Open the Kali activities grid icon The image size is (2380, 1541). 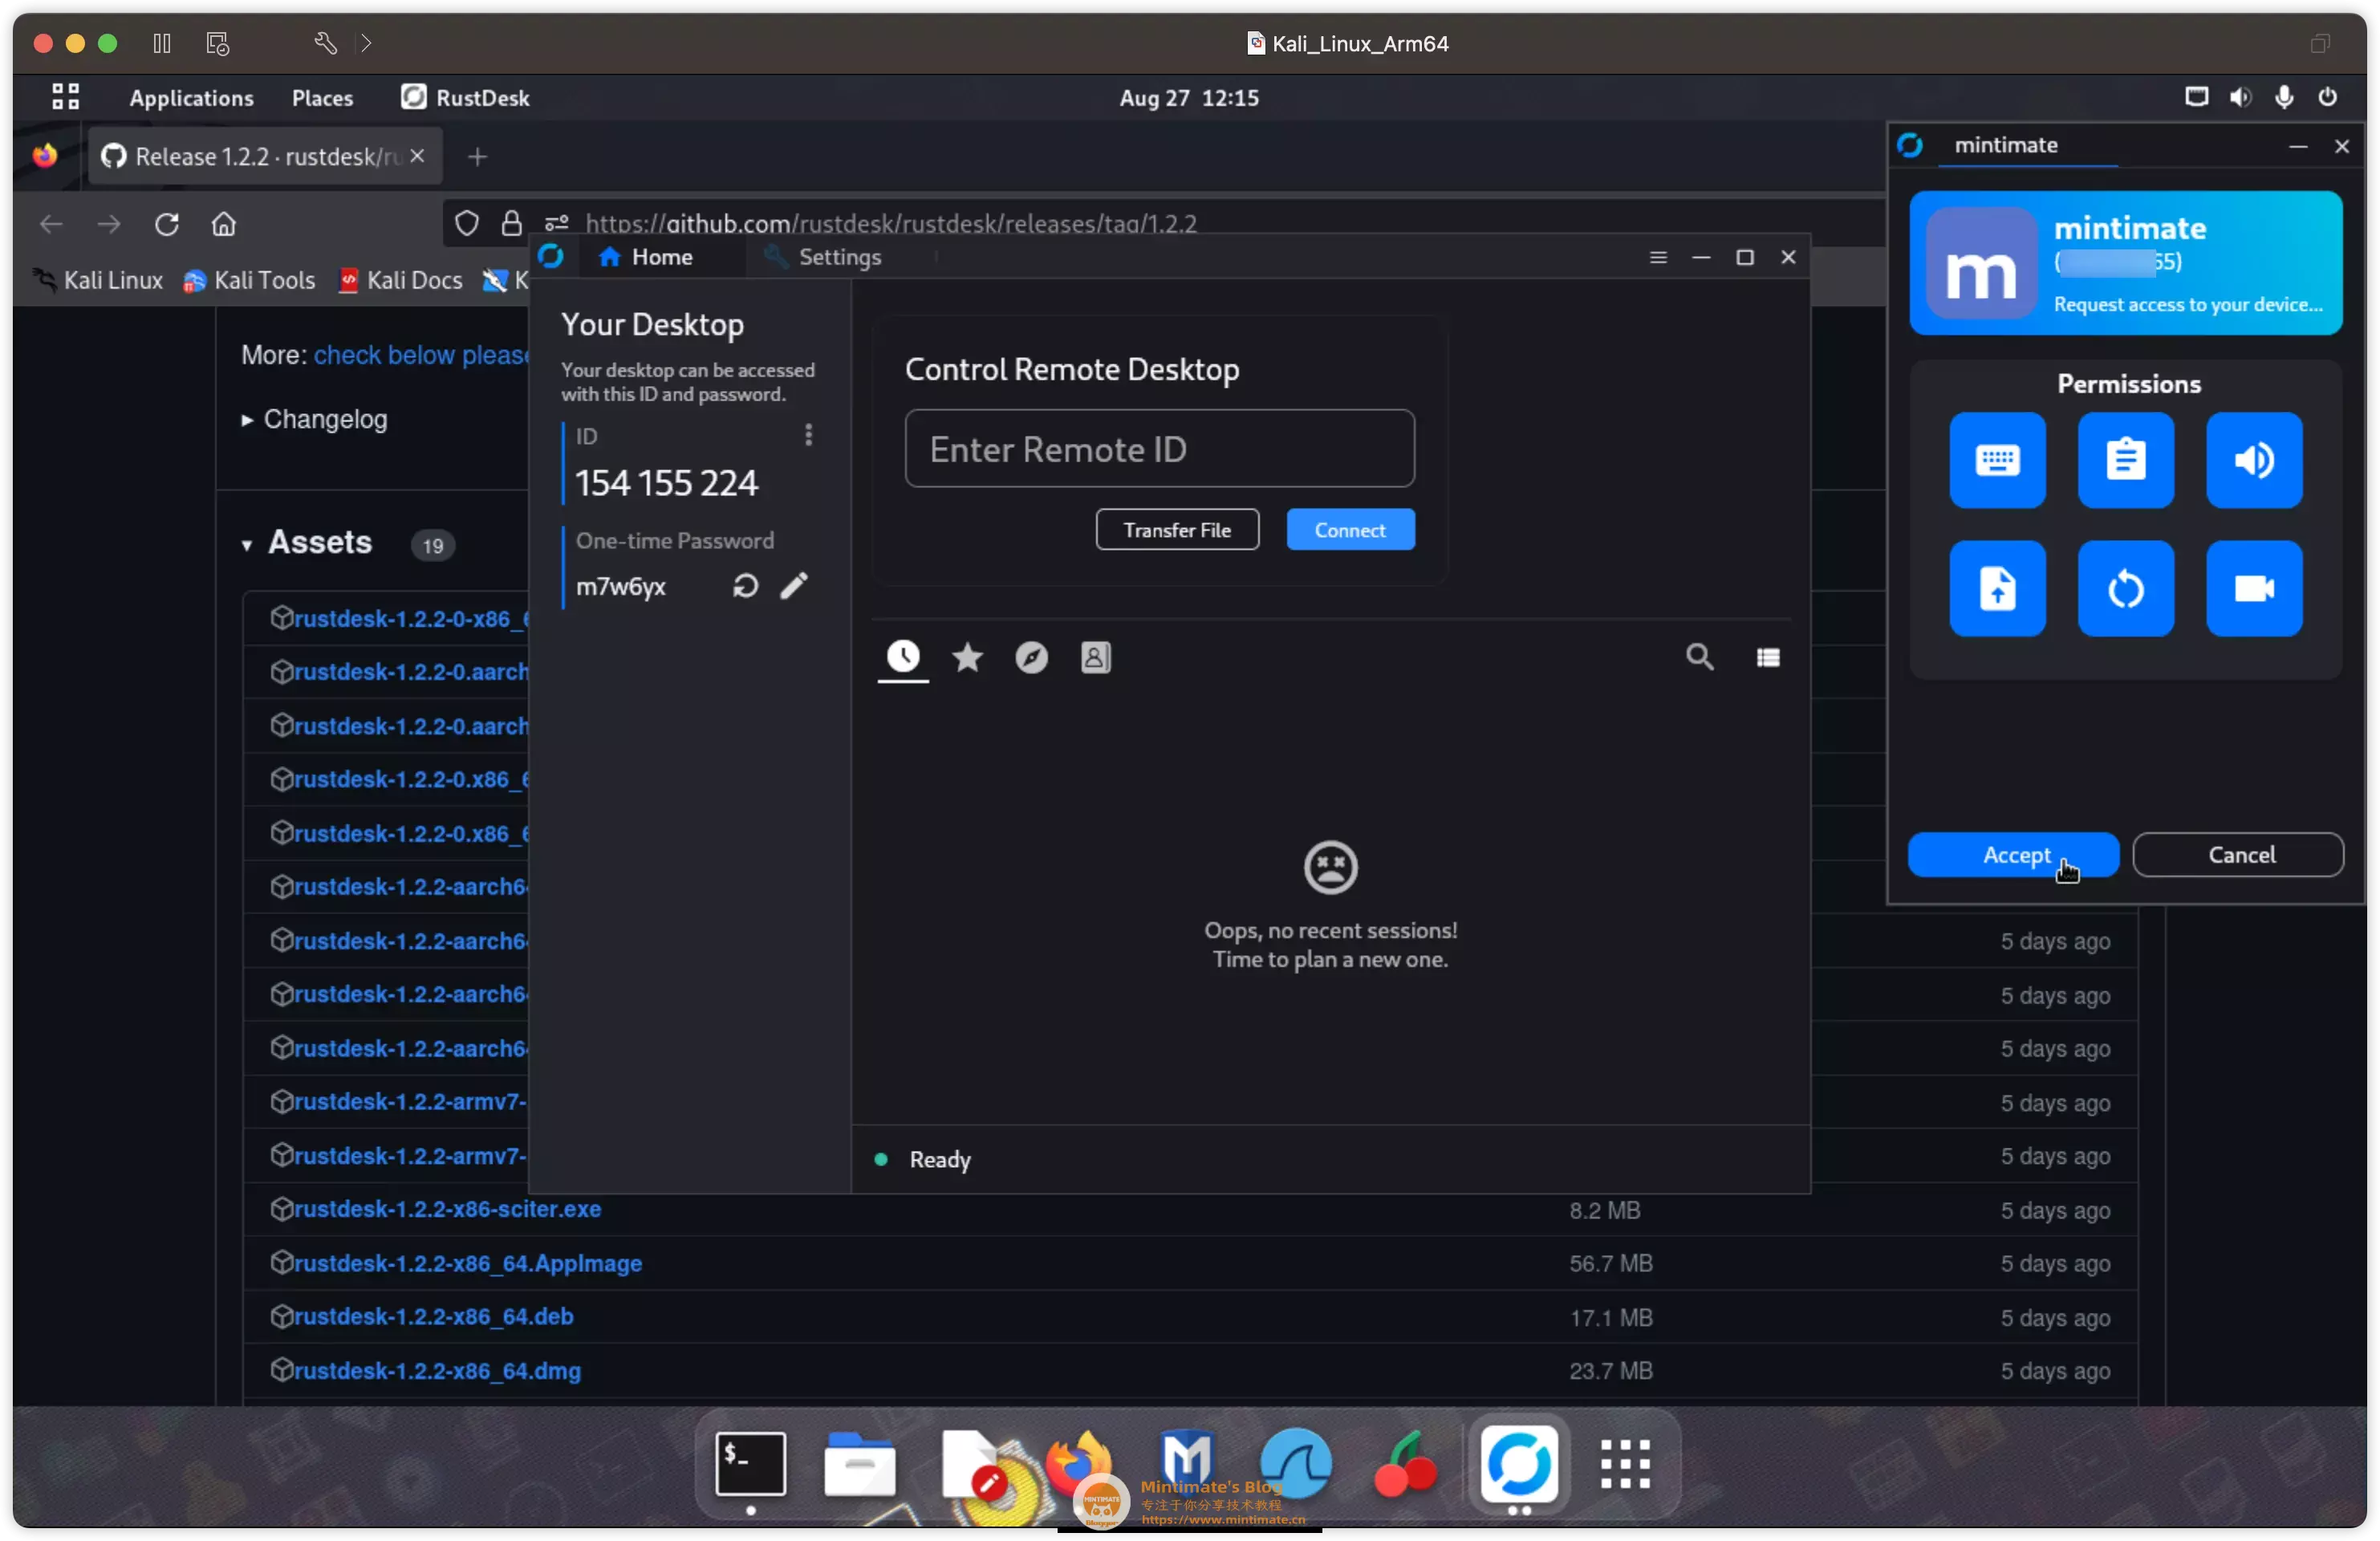coord(65,97)
